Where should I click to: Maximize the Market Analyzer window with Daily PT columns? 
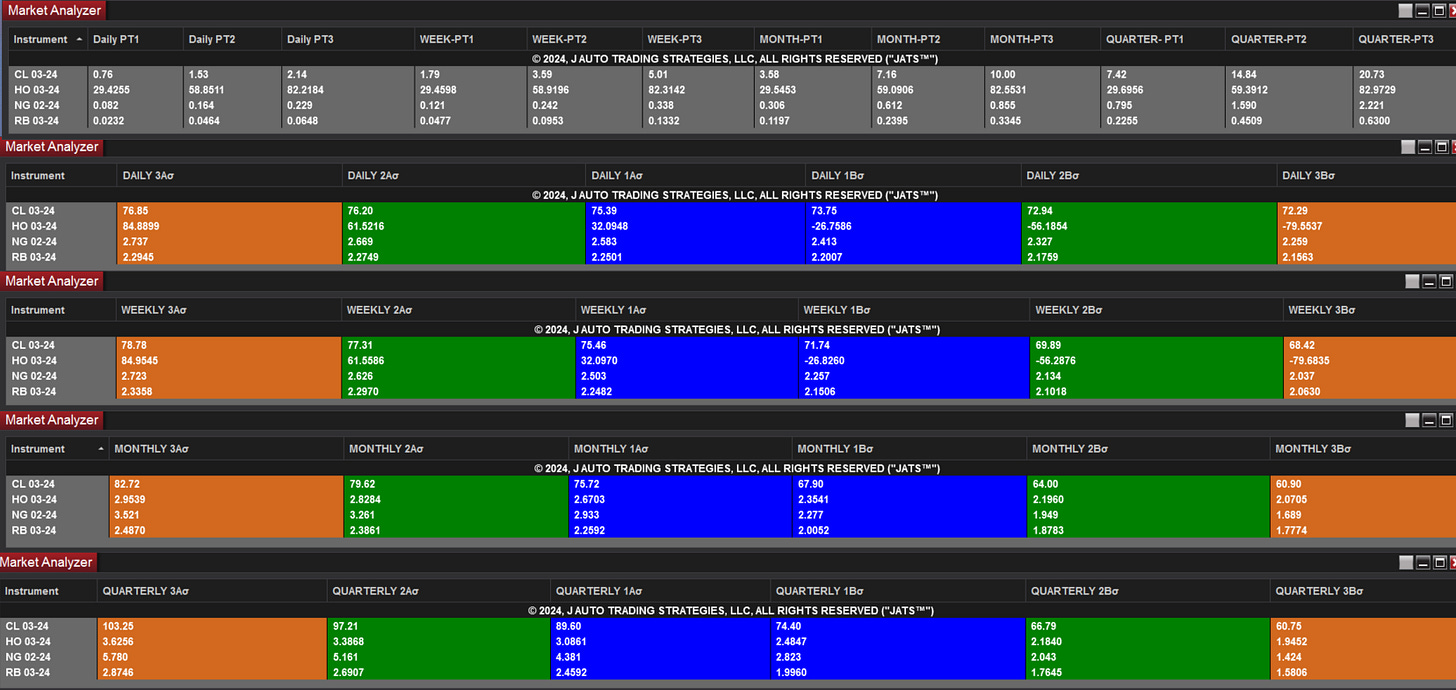tap(1441, 11)
